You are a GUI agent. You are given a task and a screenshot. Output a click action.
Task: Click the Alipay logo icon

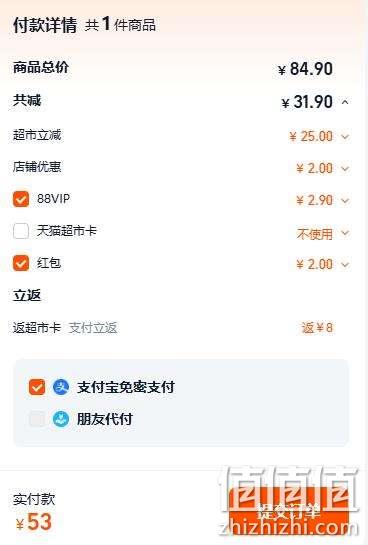point(61,387)
